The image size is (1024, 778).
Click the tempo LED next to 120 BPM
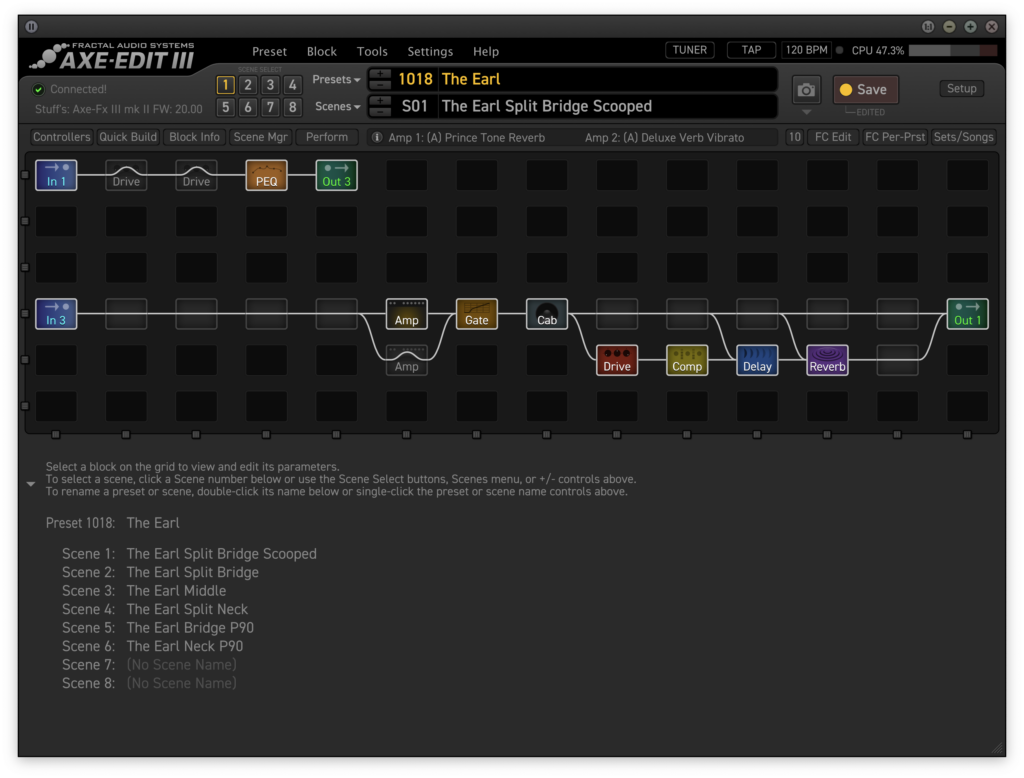coord(840,50)
